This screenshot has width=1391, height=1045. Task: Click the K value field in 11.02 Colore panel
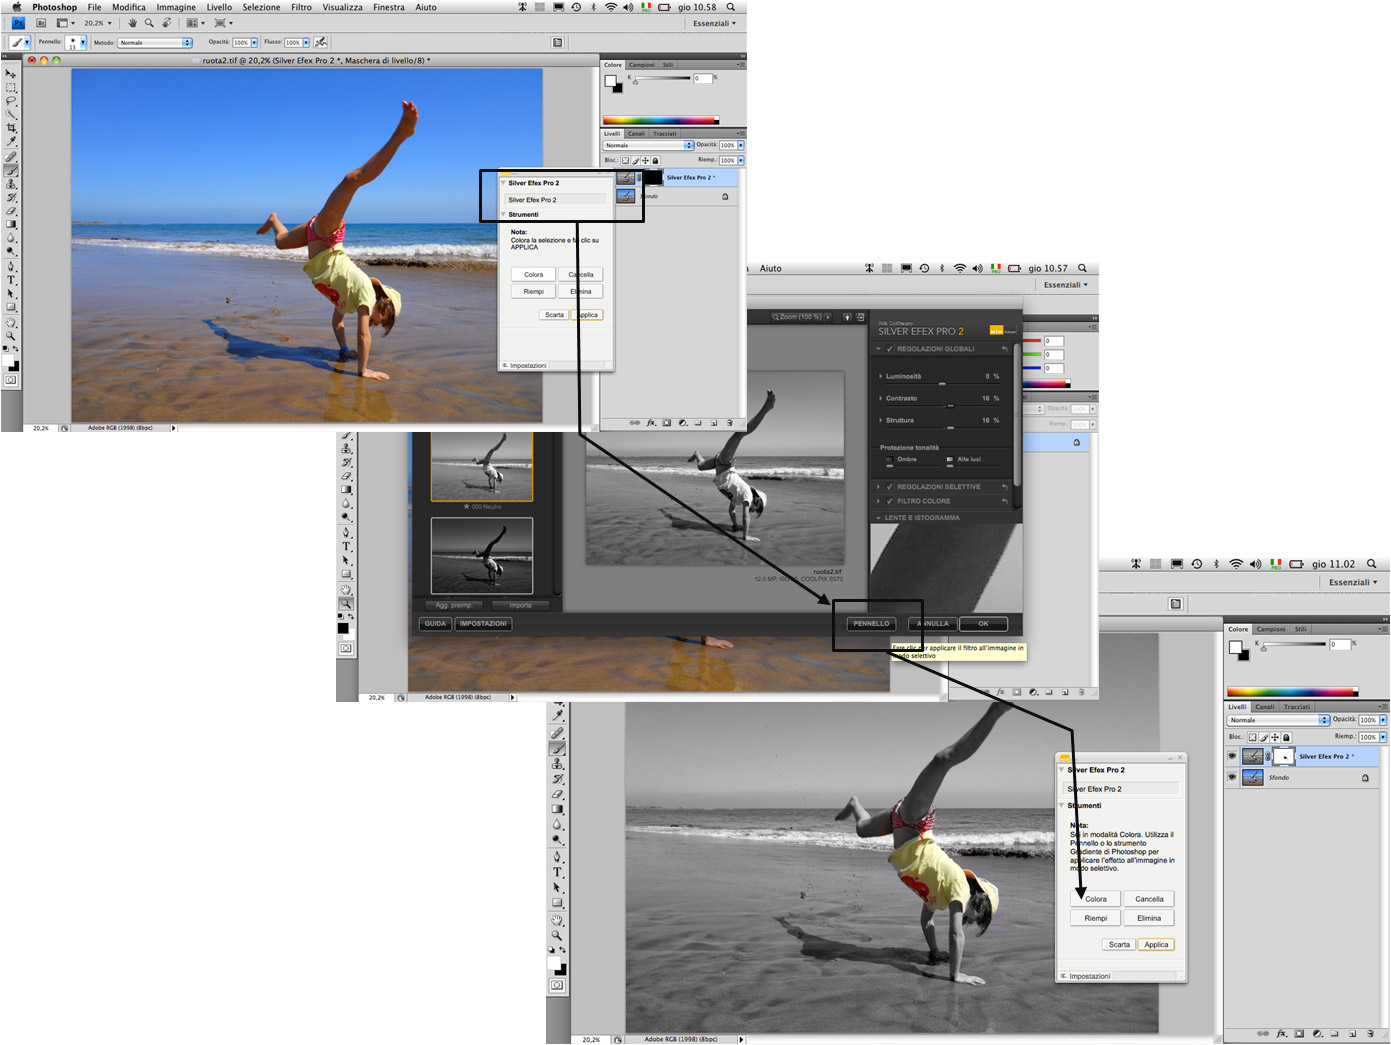(1338, 644)
